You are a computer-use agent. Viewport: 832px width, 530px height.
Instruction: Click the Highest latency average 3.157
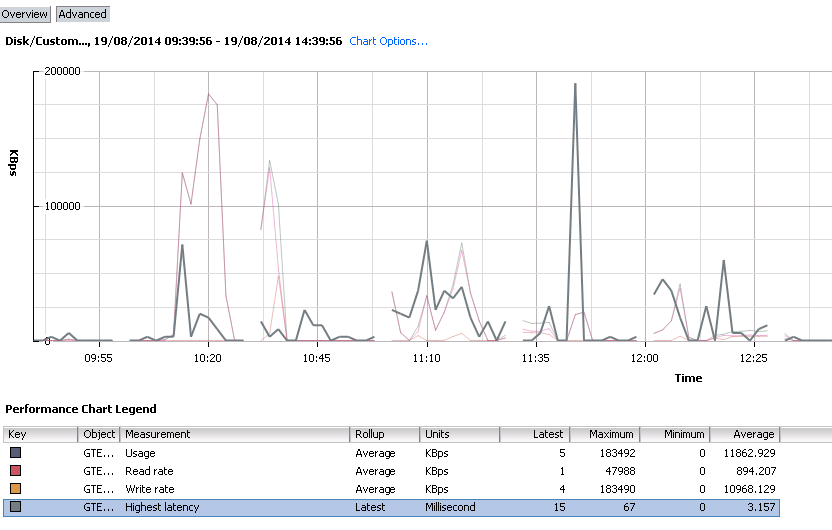tap(761, 507)
